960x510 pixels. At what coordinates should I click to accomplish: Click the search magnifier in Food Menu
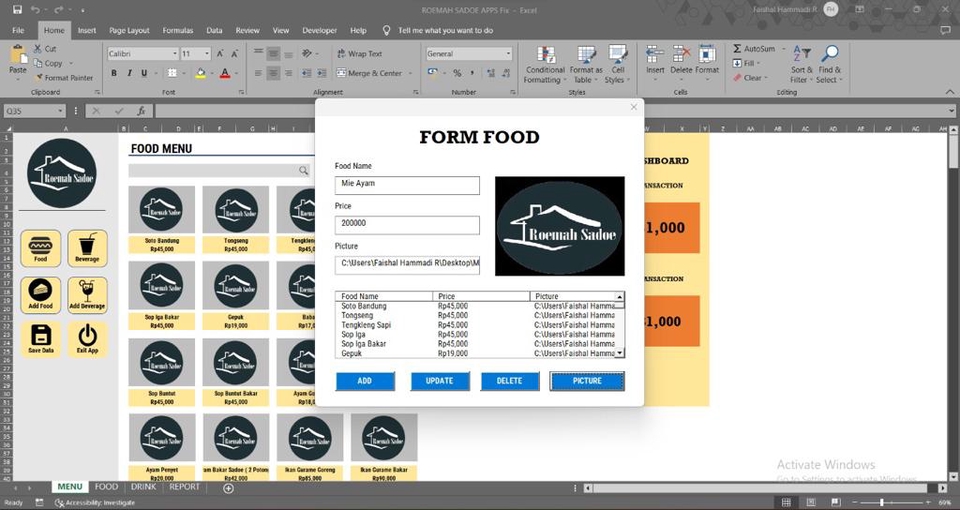(304, 170)
